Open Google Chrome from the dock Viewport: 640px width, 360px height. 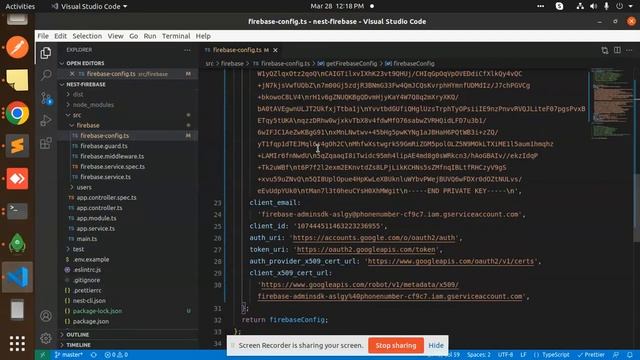pyautogui.click(x=17, y=113)
